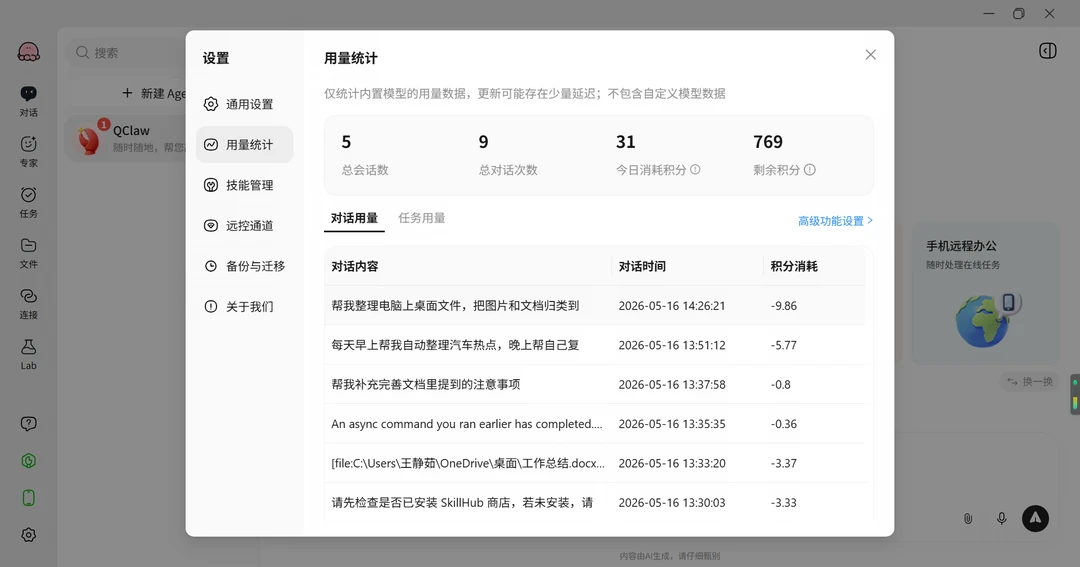Click the info icon beside 今日消耗积分
1080x567 pixels.
click(695, 169)
